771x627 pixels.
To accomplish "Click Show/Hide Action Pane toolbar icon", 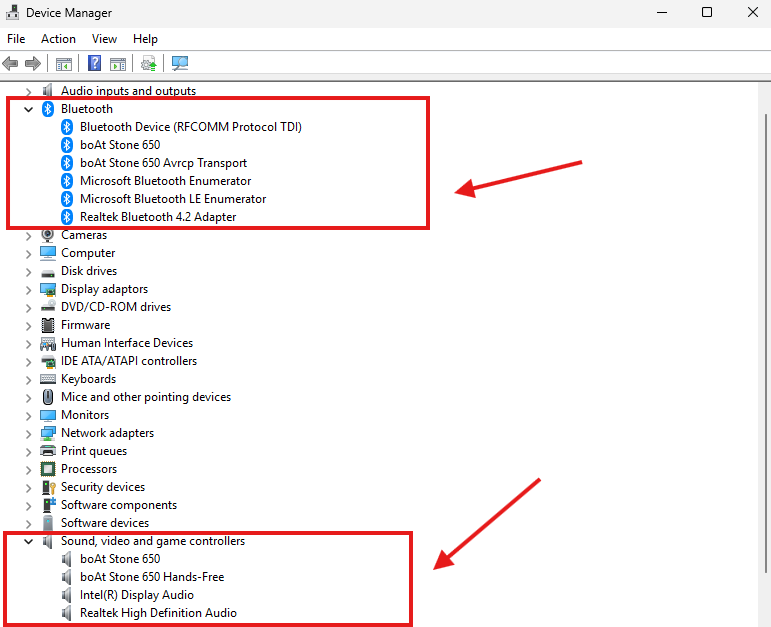I will pos(118,64).
